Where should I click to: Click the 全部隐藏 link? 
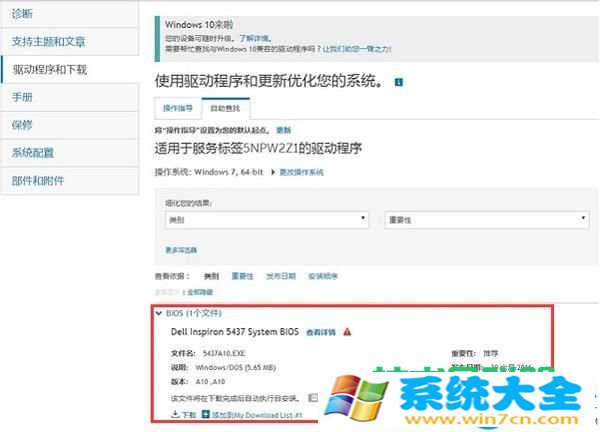click(200, 292)
